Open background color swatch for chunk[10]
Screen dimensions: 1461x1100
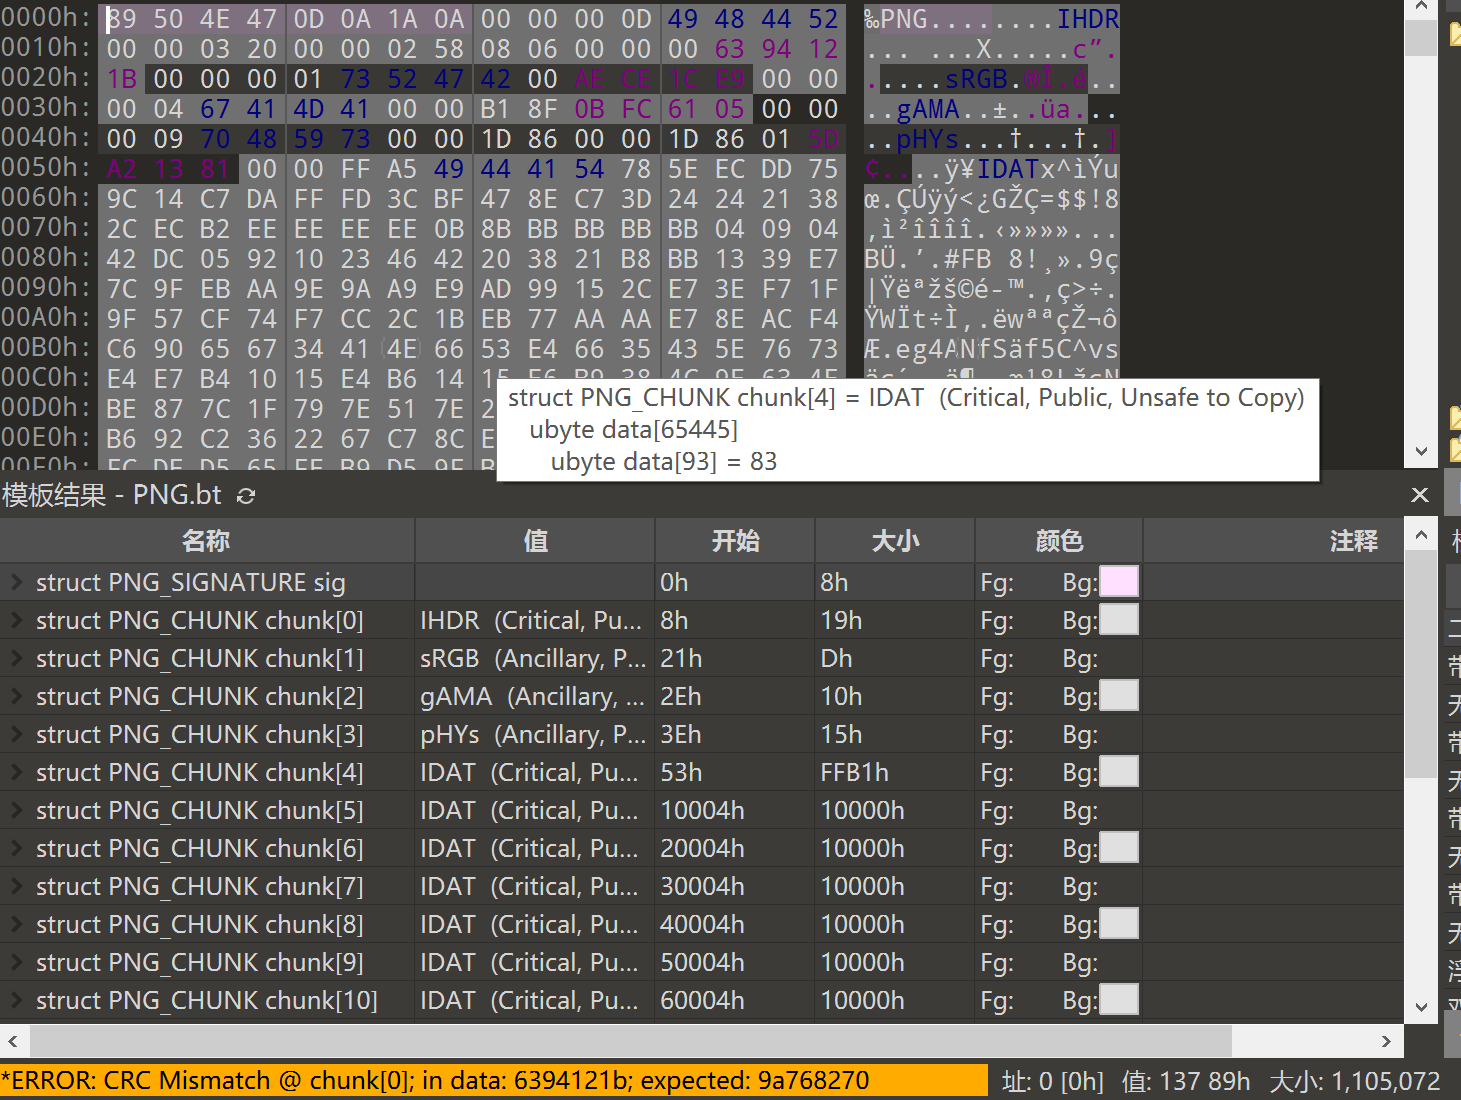pyautogui.click(x=1119, y=1000)
